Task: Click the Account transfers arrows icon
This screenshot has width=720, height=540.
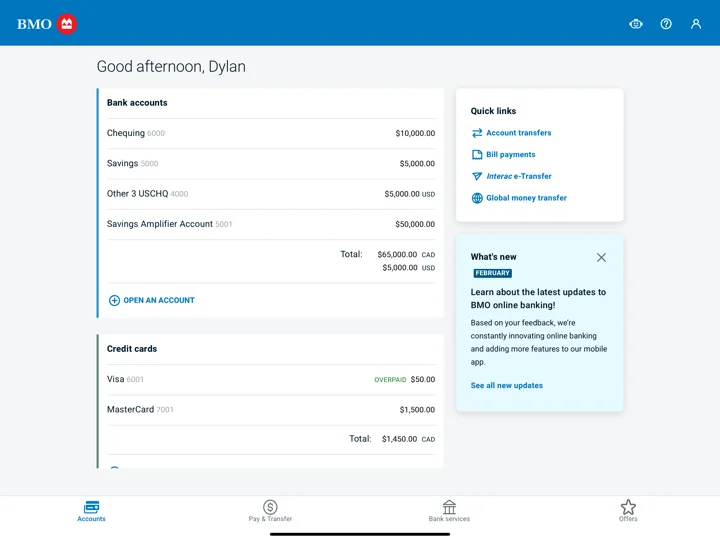Action: tap(477, 133)
